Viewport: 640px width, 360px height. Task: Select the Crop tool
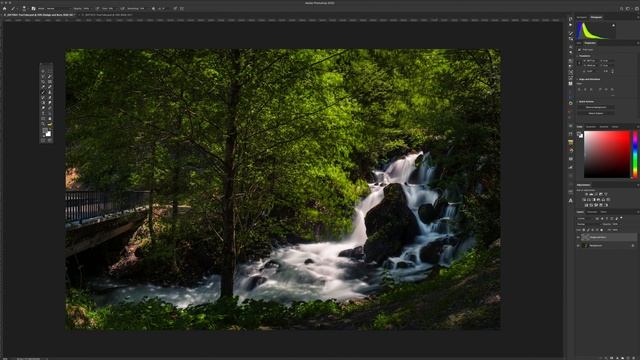click(43, 82)
